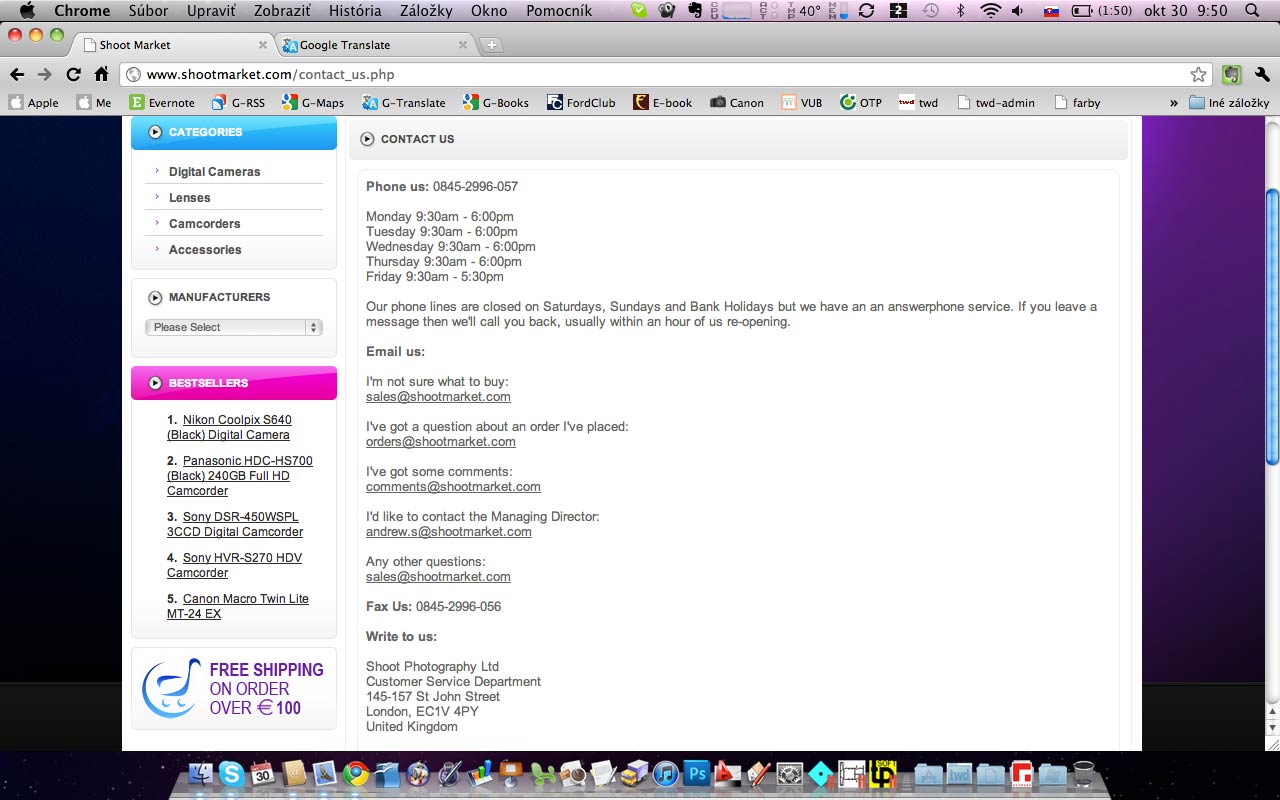Open the Bluetooth menu bar icon

click(x=961, y=11)
